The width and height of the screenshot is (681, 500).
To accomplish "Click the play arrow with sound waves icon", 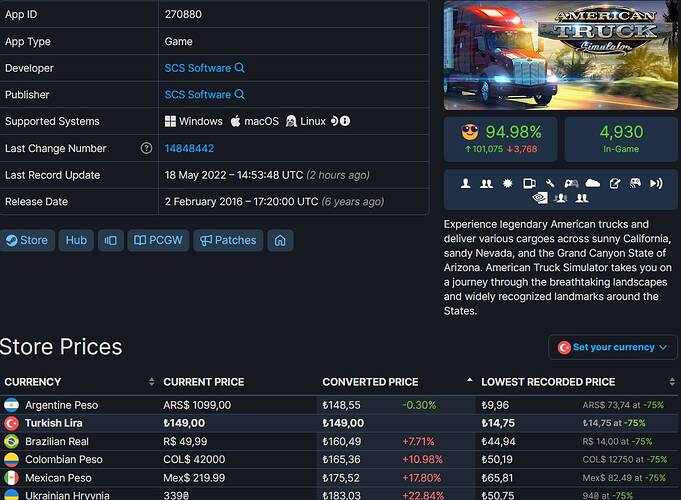I will (656, 183).
